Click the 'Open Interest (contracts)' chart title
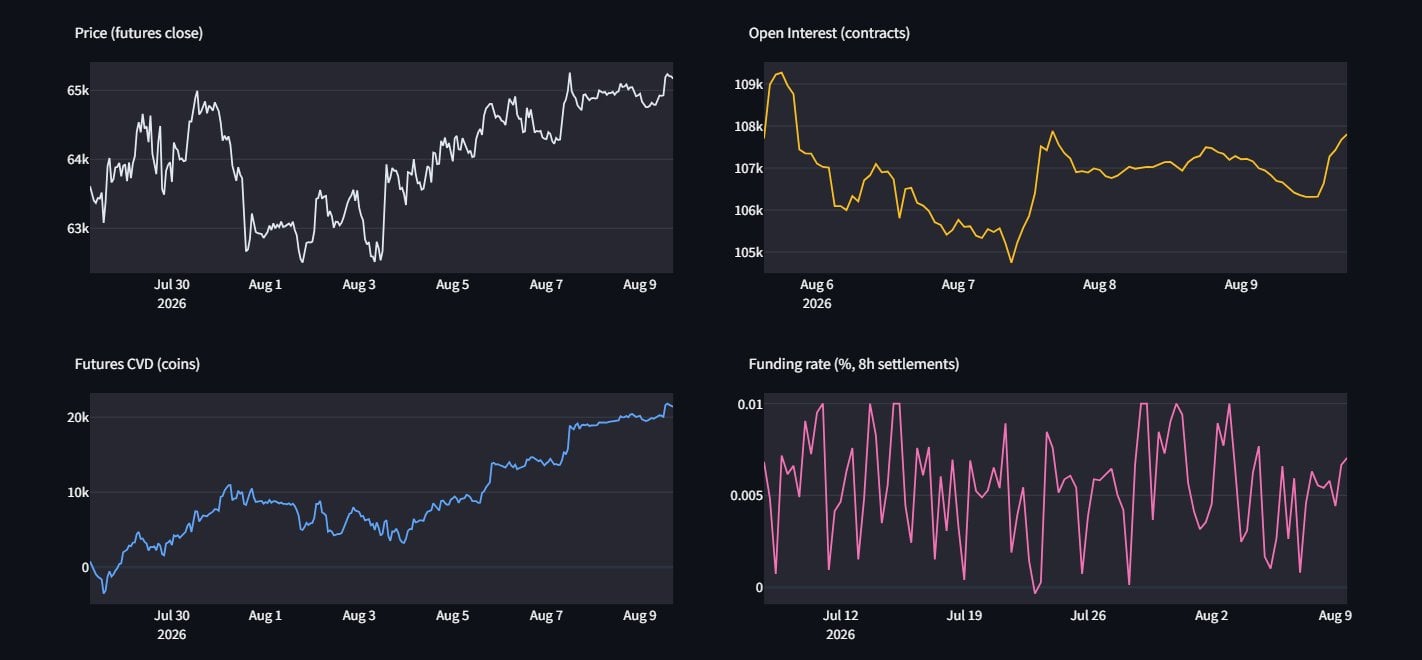Viewport: 1422px width, 660px height. 829,33
